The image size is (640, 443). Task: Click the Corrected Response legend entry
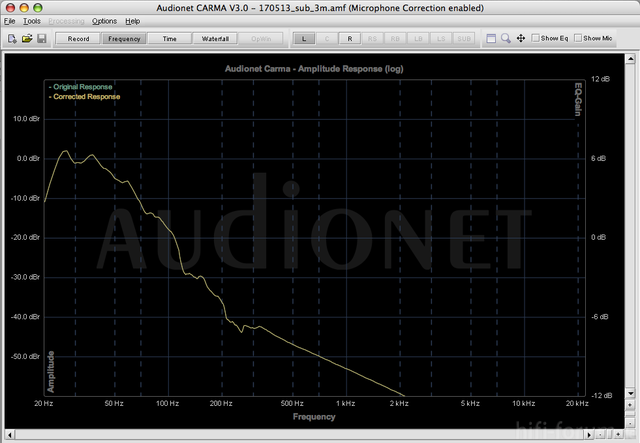click(x=85, y=97)
